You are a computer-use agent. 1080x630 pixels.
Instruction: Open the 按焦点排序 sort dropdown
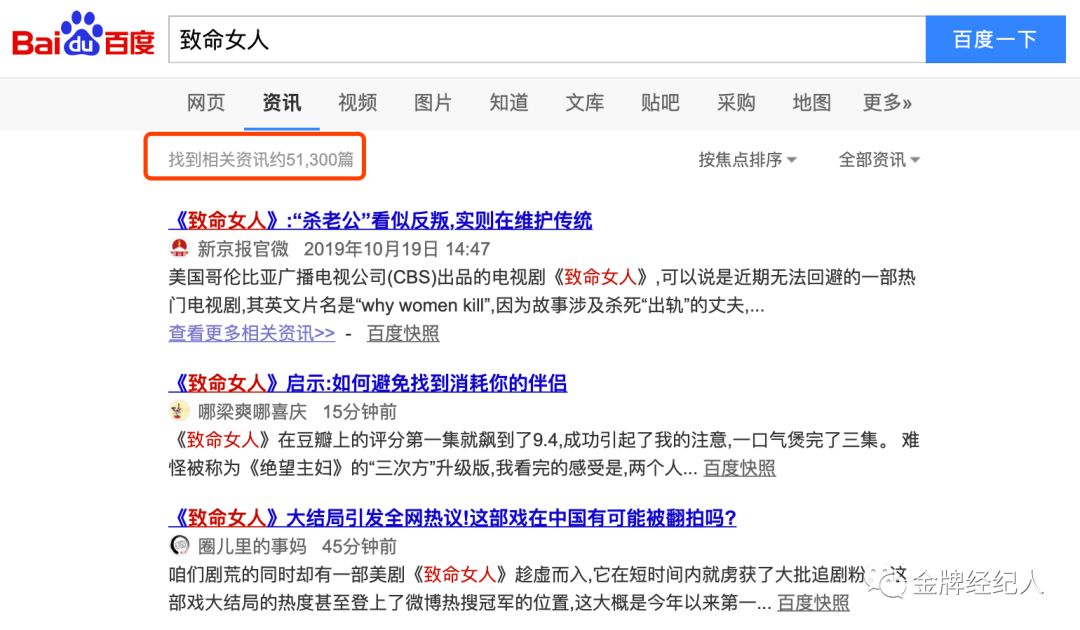pos(747,160)
